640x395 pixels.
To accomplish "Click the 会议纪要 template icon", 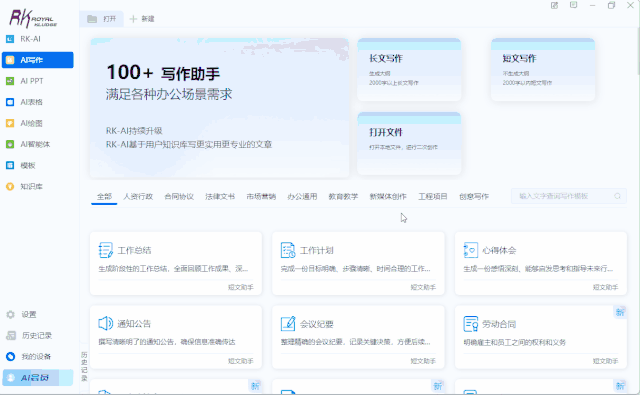I will [288, 324].
